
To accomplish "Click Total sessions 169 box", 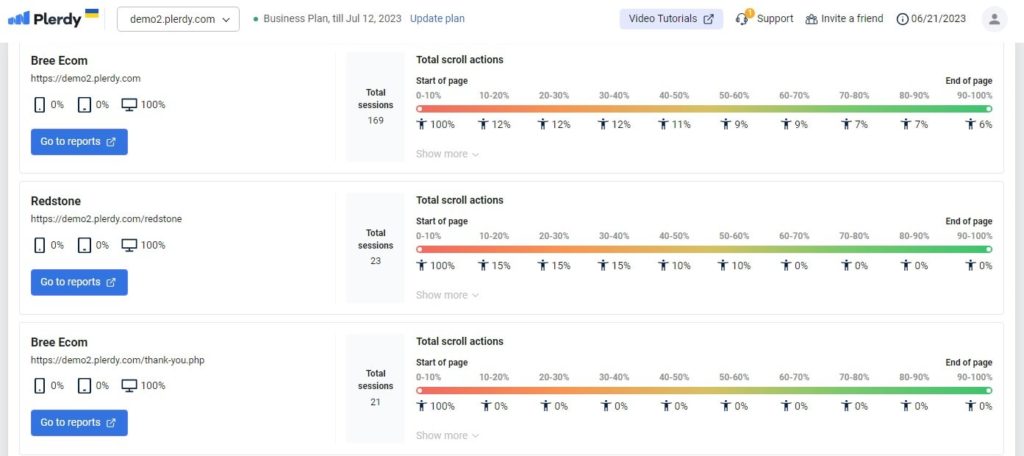I will (x=376, y=106).
